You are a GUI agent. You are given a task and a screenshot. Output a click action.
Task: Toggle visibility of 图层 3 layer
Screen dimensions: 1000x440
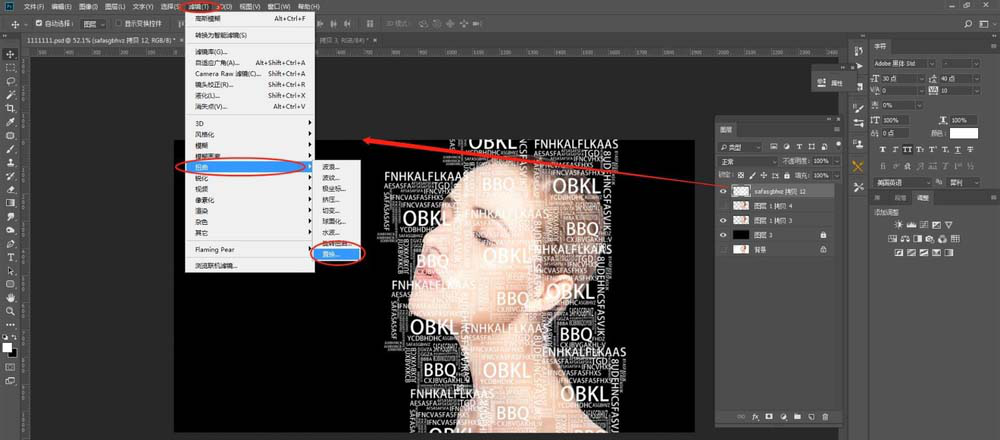tap(723, 234)
